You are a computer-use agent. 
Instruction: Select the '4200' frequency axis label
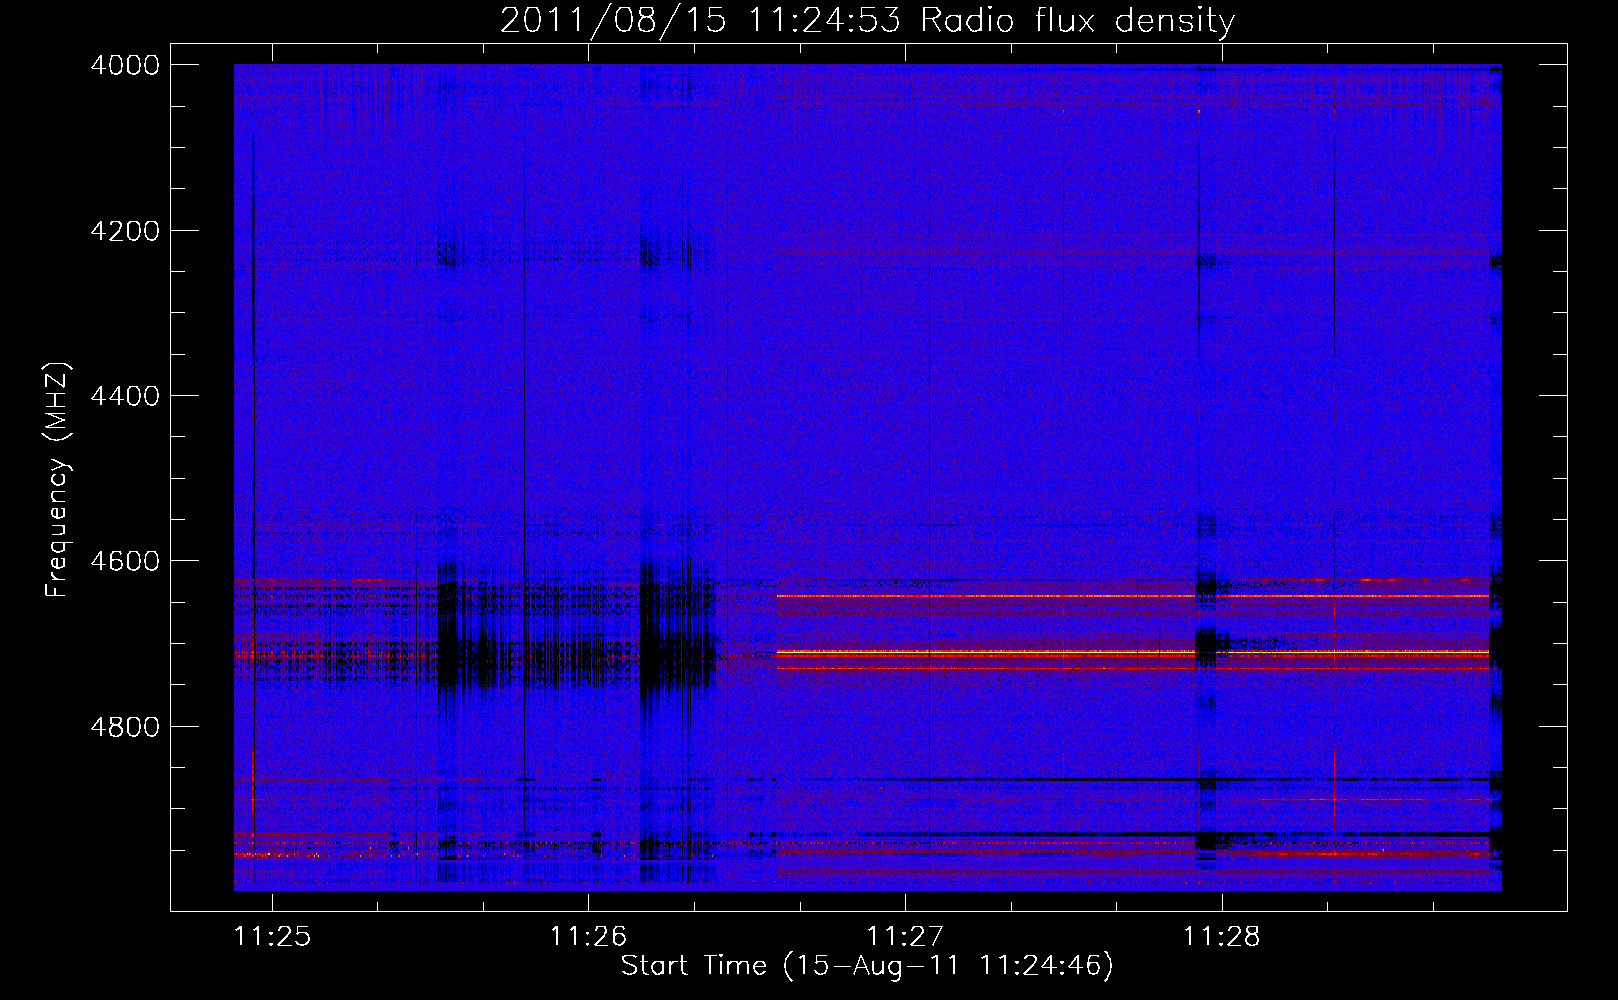(x=125, y=231)
